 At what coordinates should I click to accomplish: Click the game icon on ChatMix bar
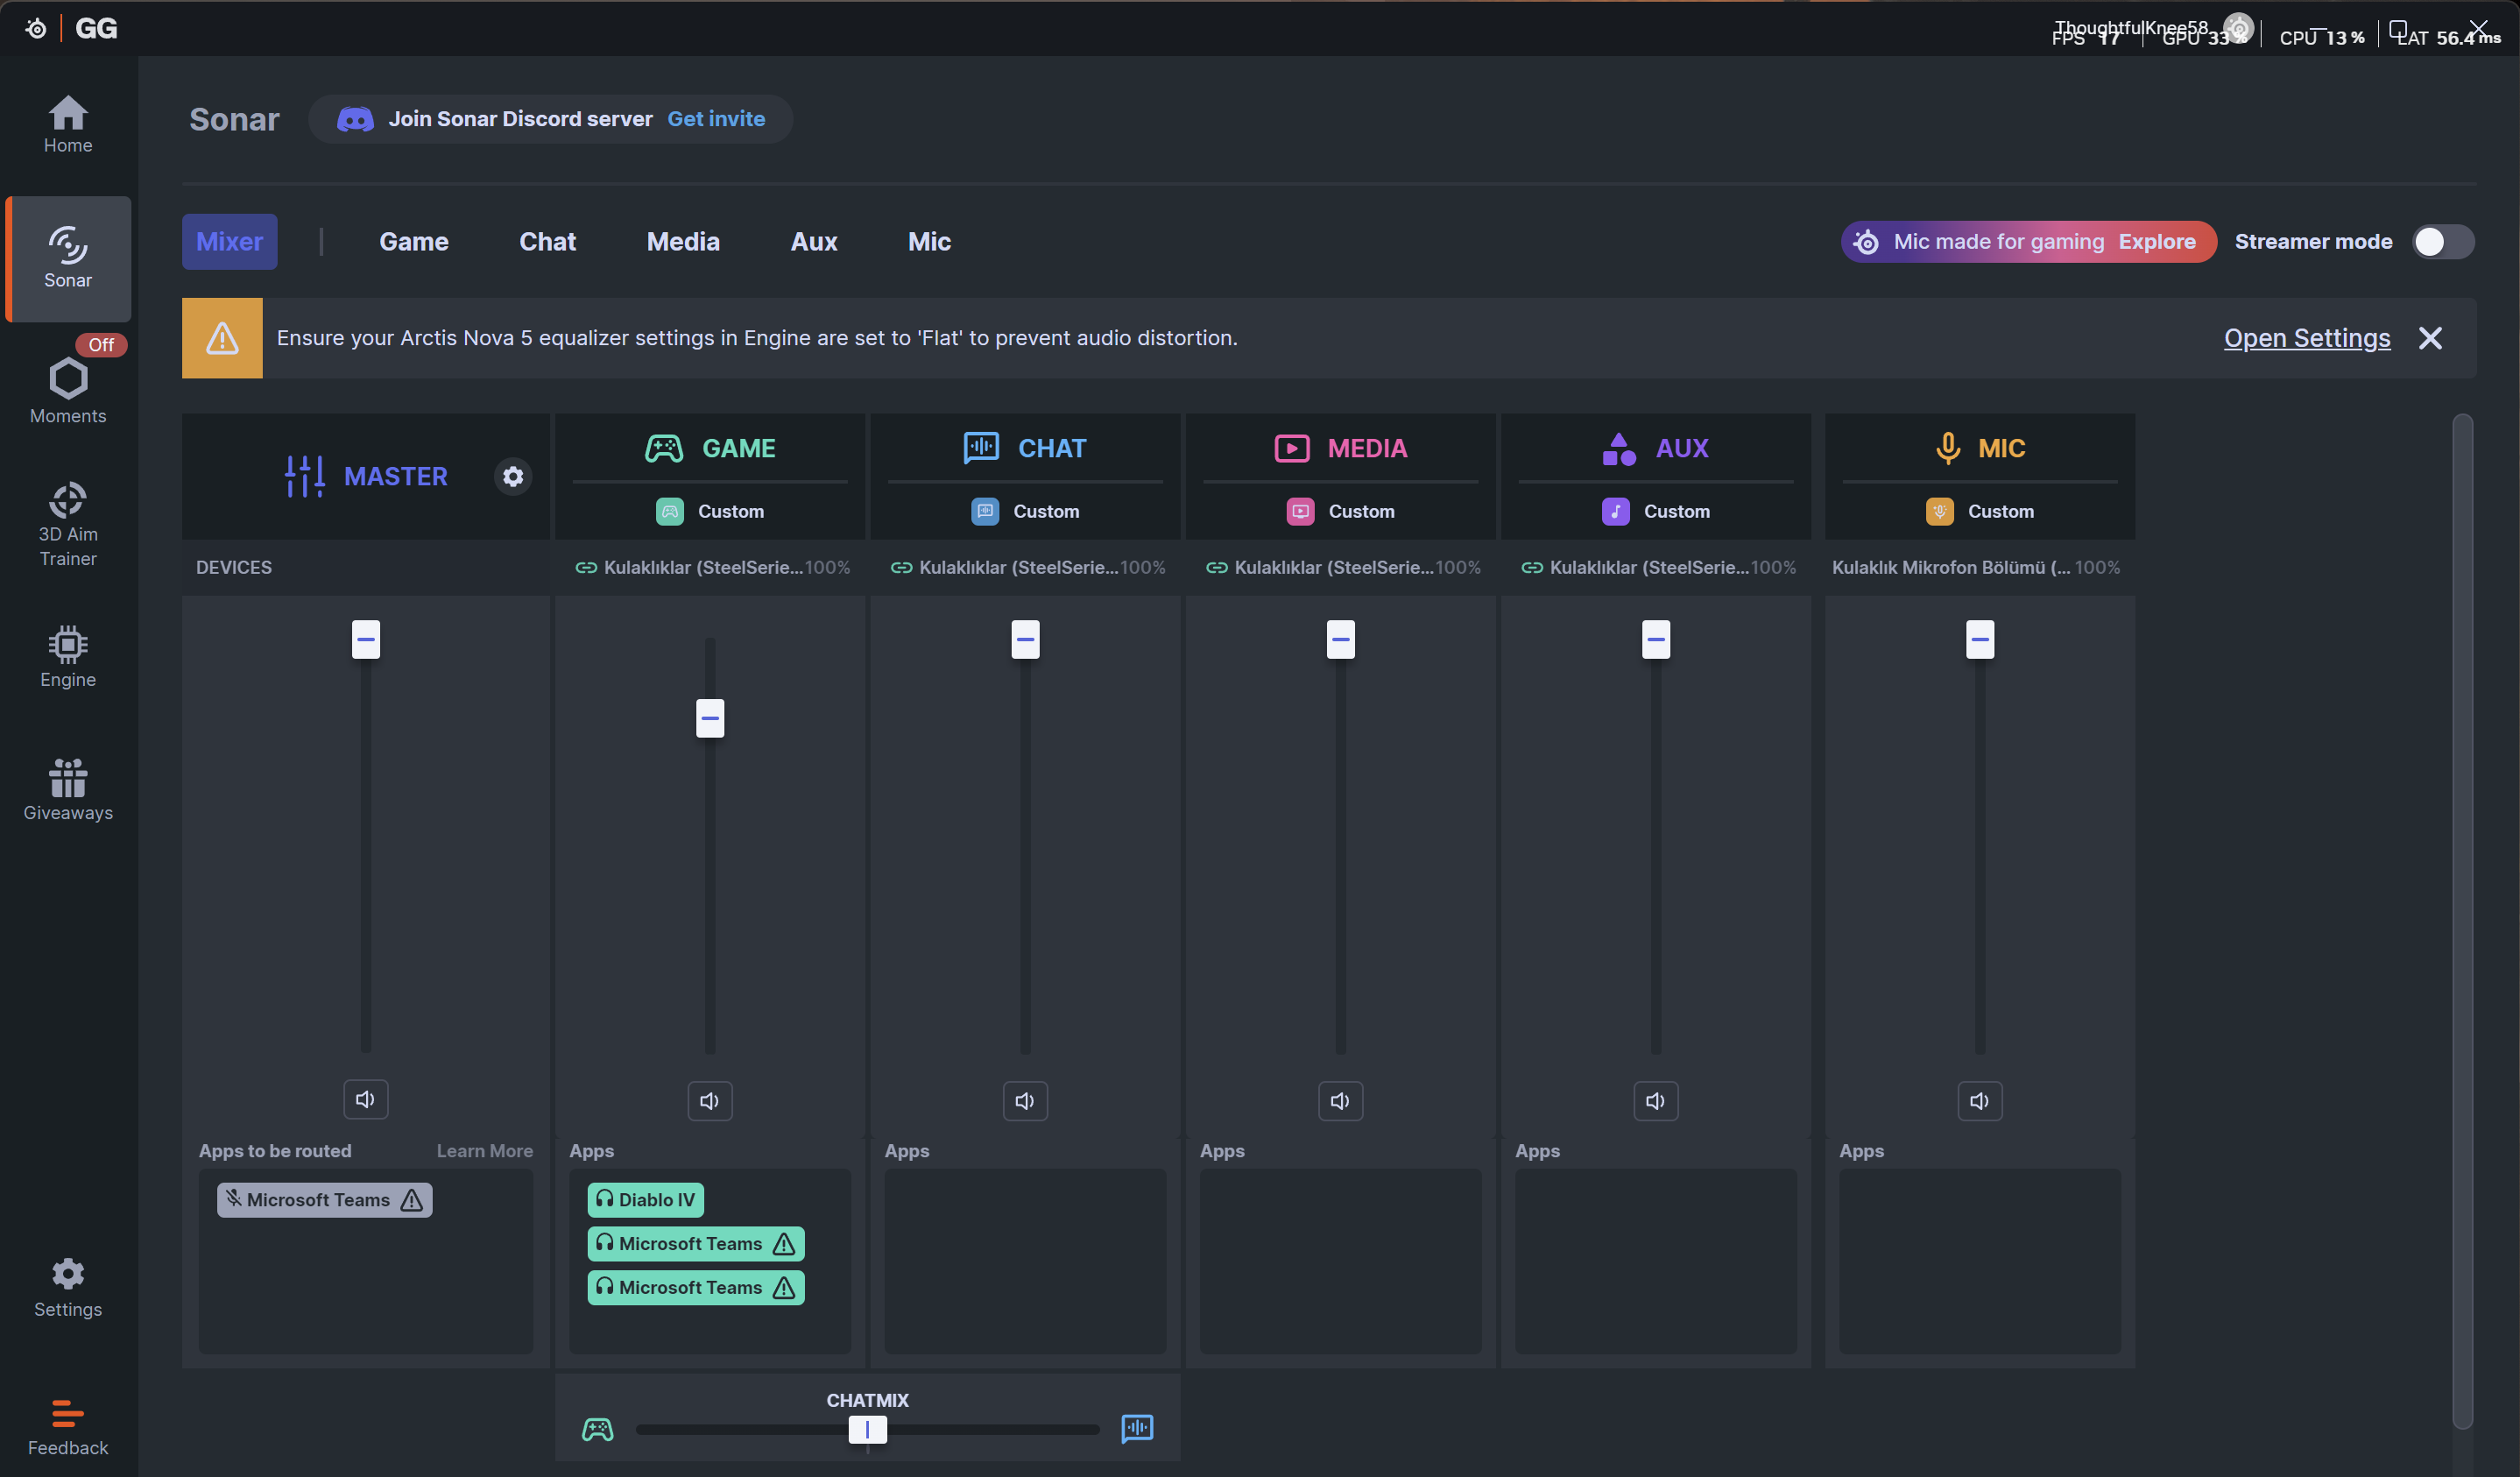tap(598, 1429)
